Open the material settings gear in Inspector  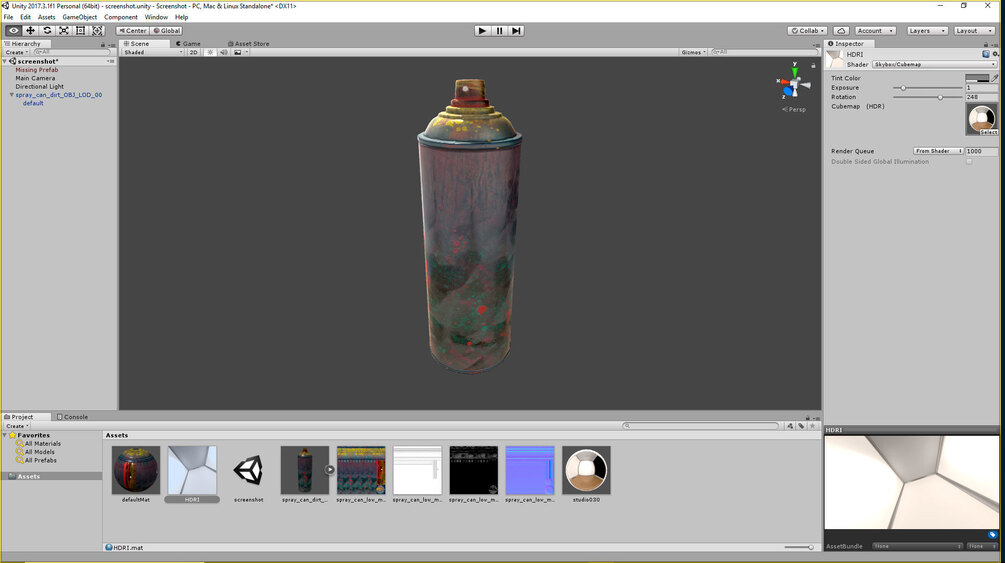995,55
